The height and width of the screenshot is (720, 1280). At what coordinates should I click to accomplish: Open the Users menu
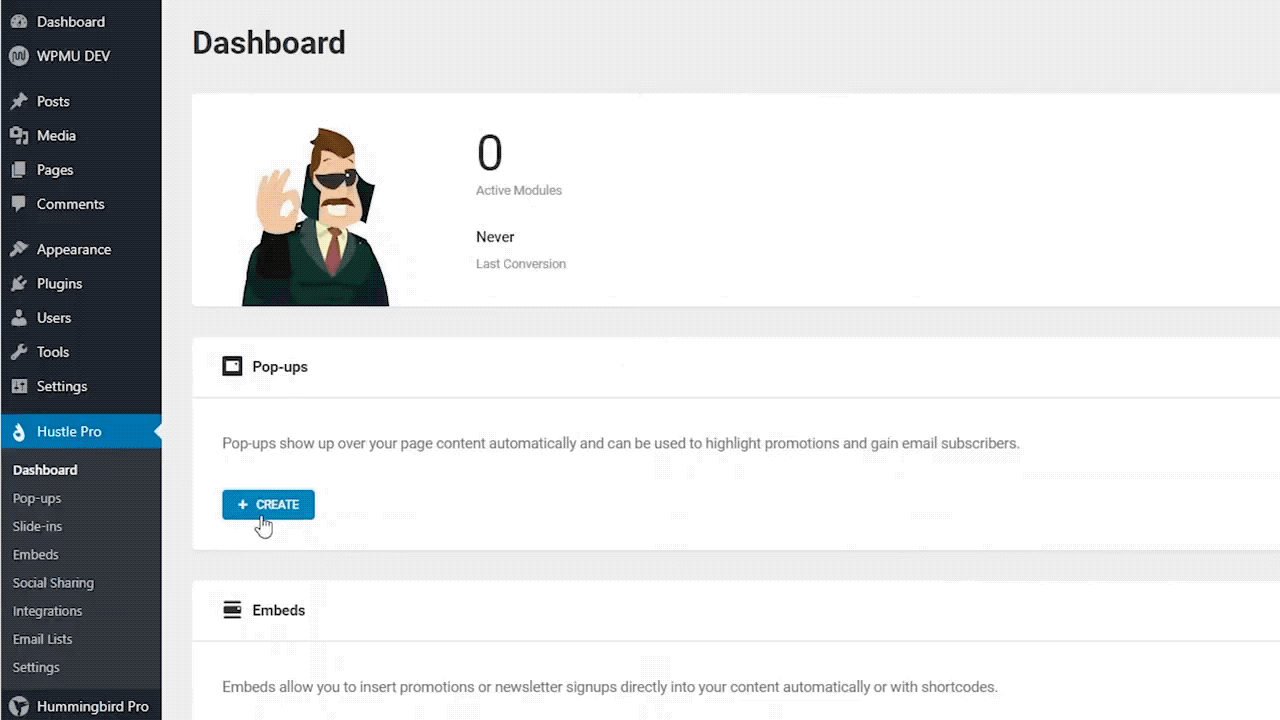(80, 318)
